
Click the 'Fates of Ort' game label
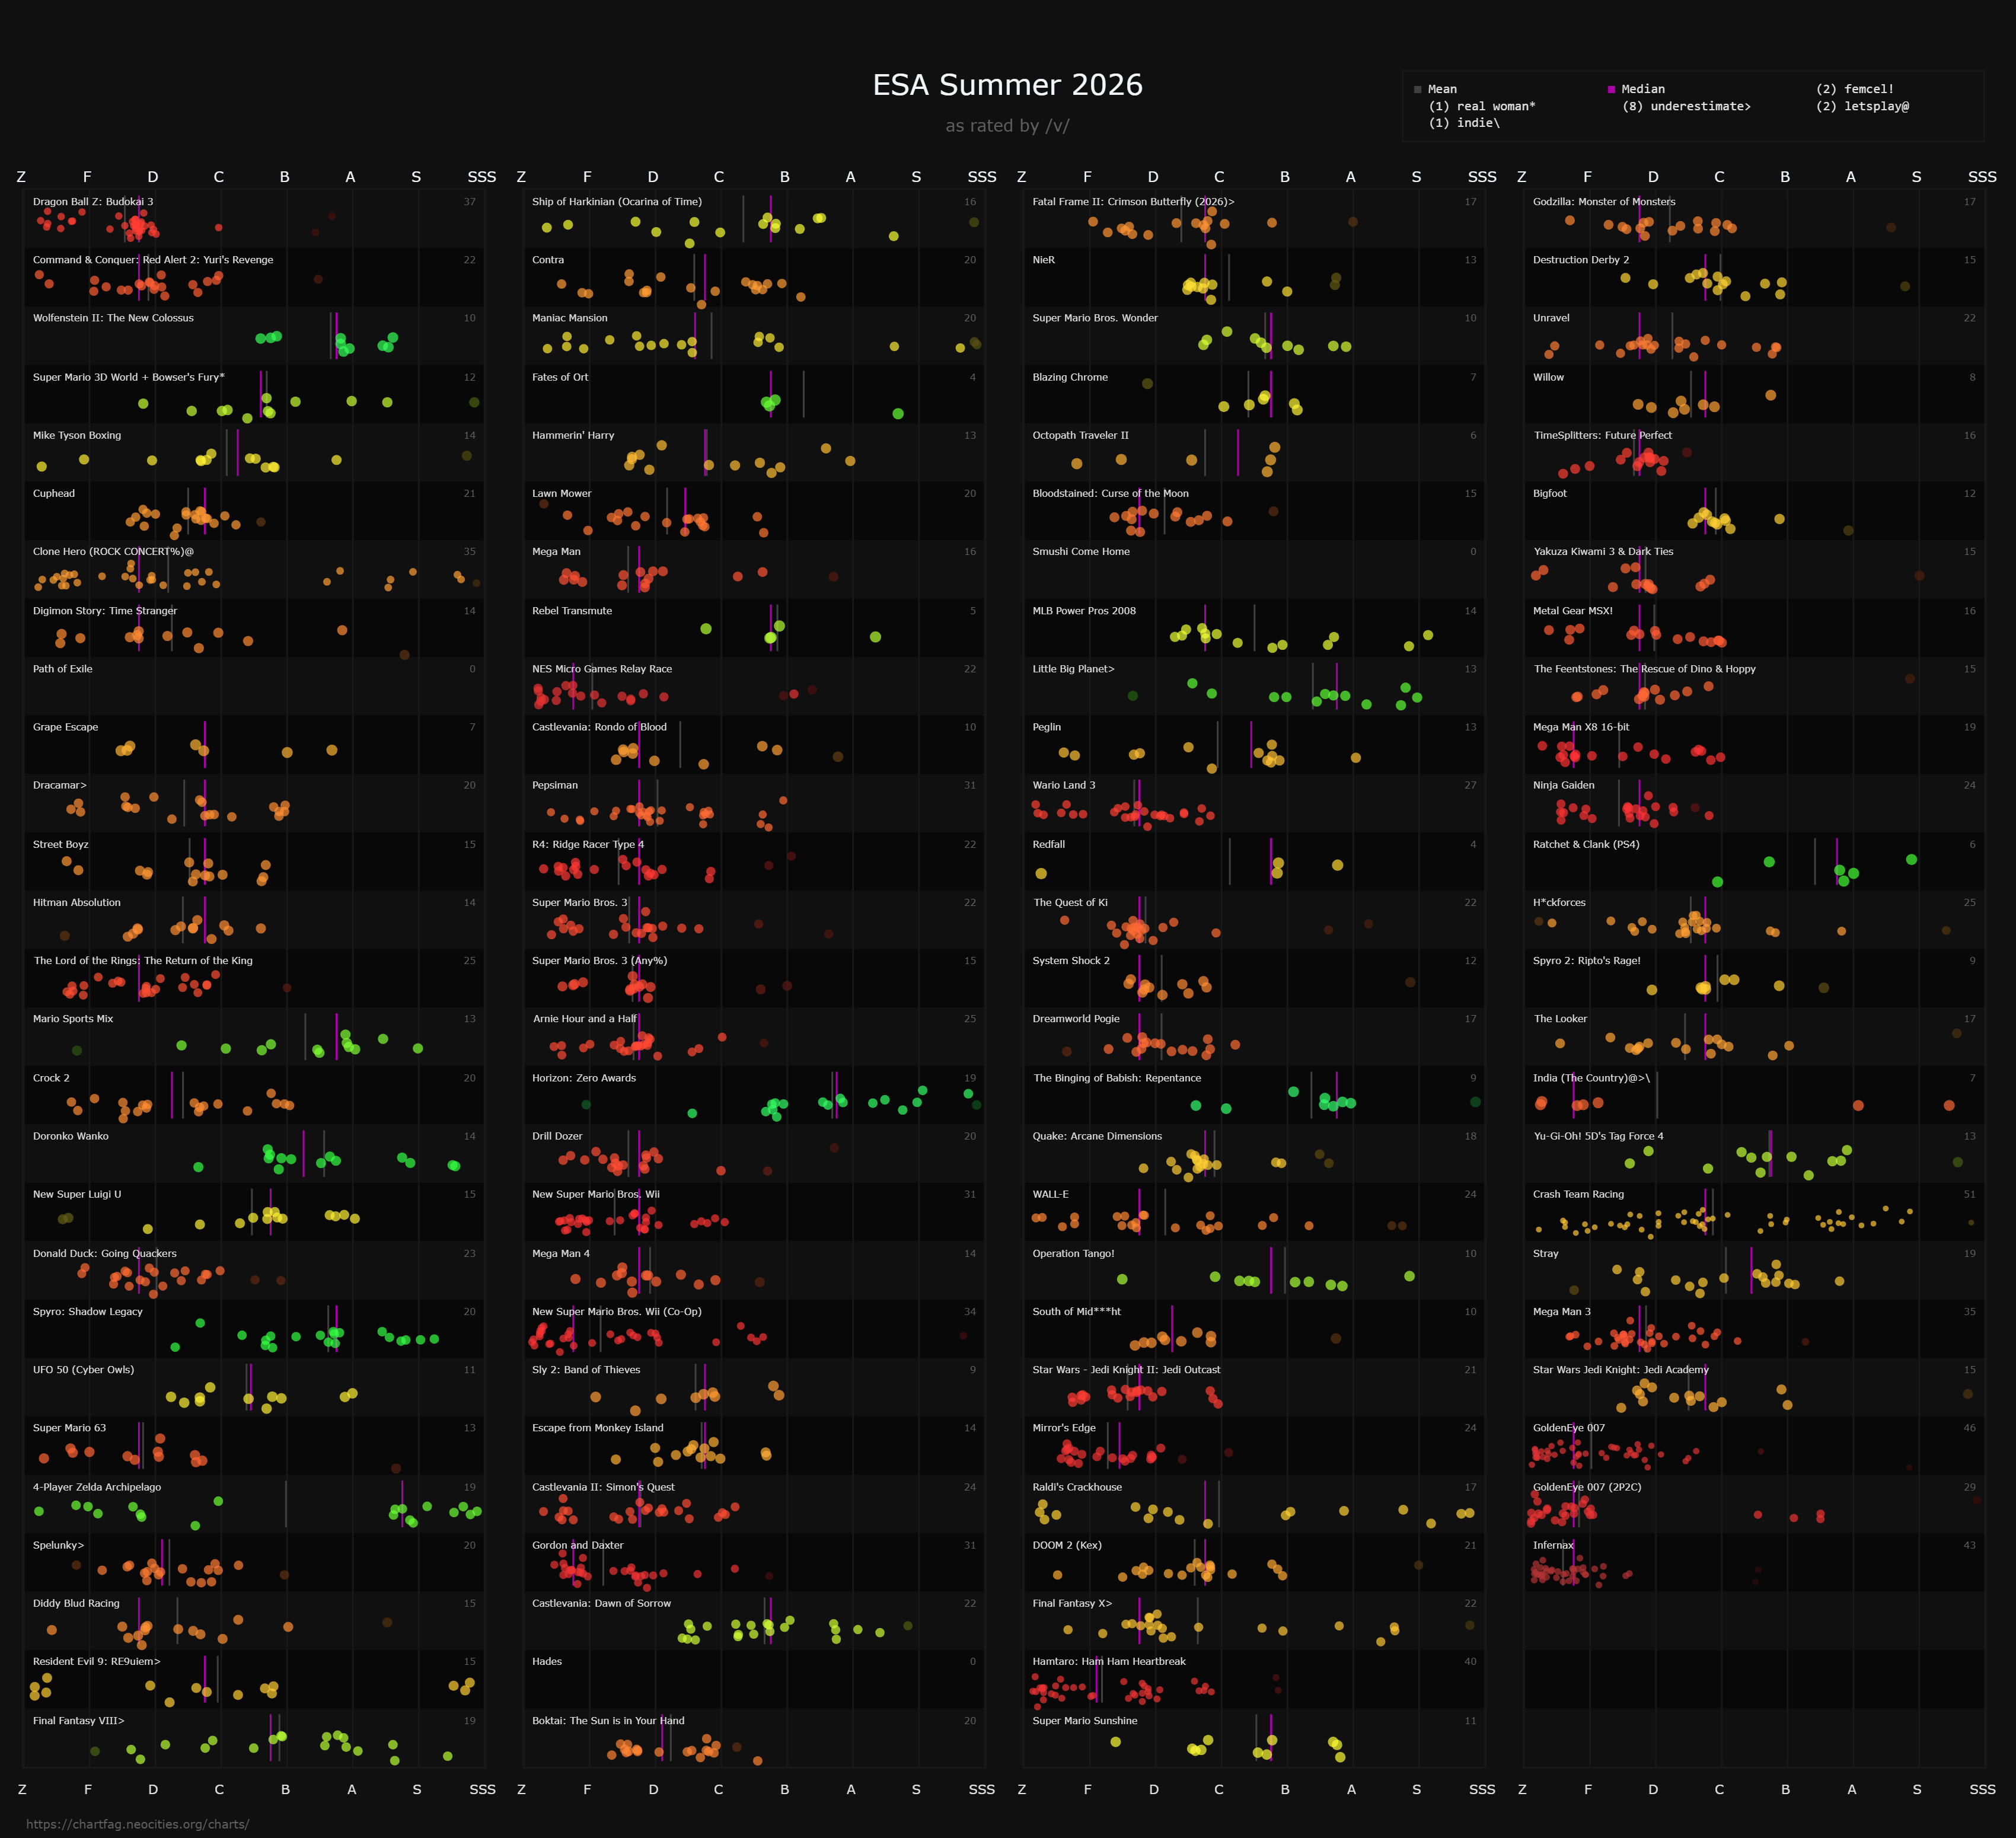[560, 377]
